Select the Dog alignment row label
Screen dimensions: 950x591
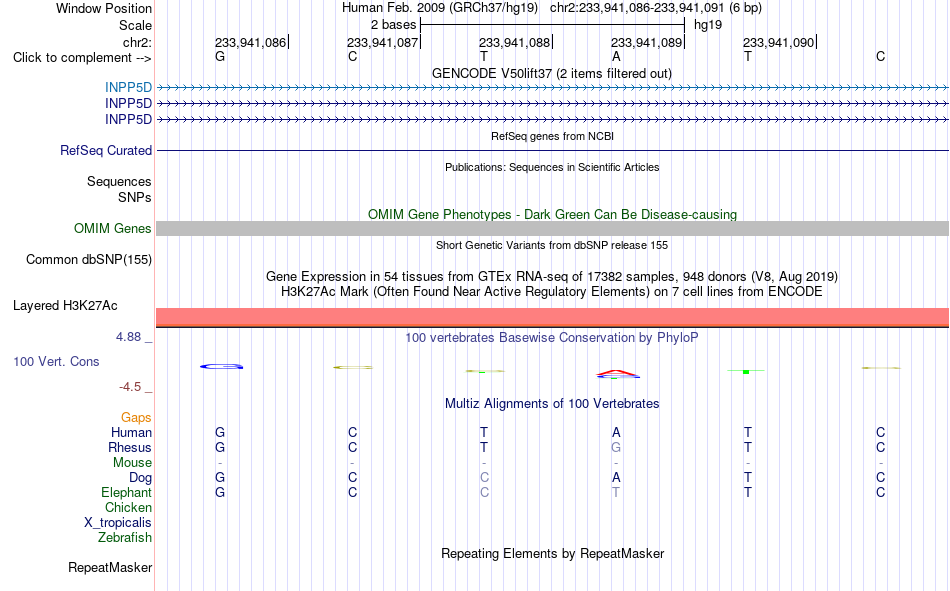click(140, 478)
